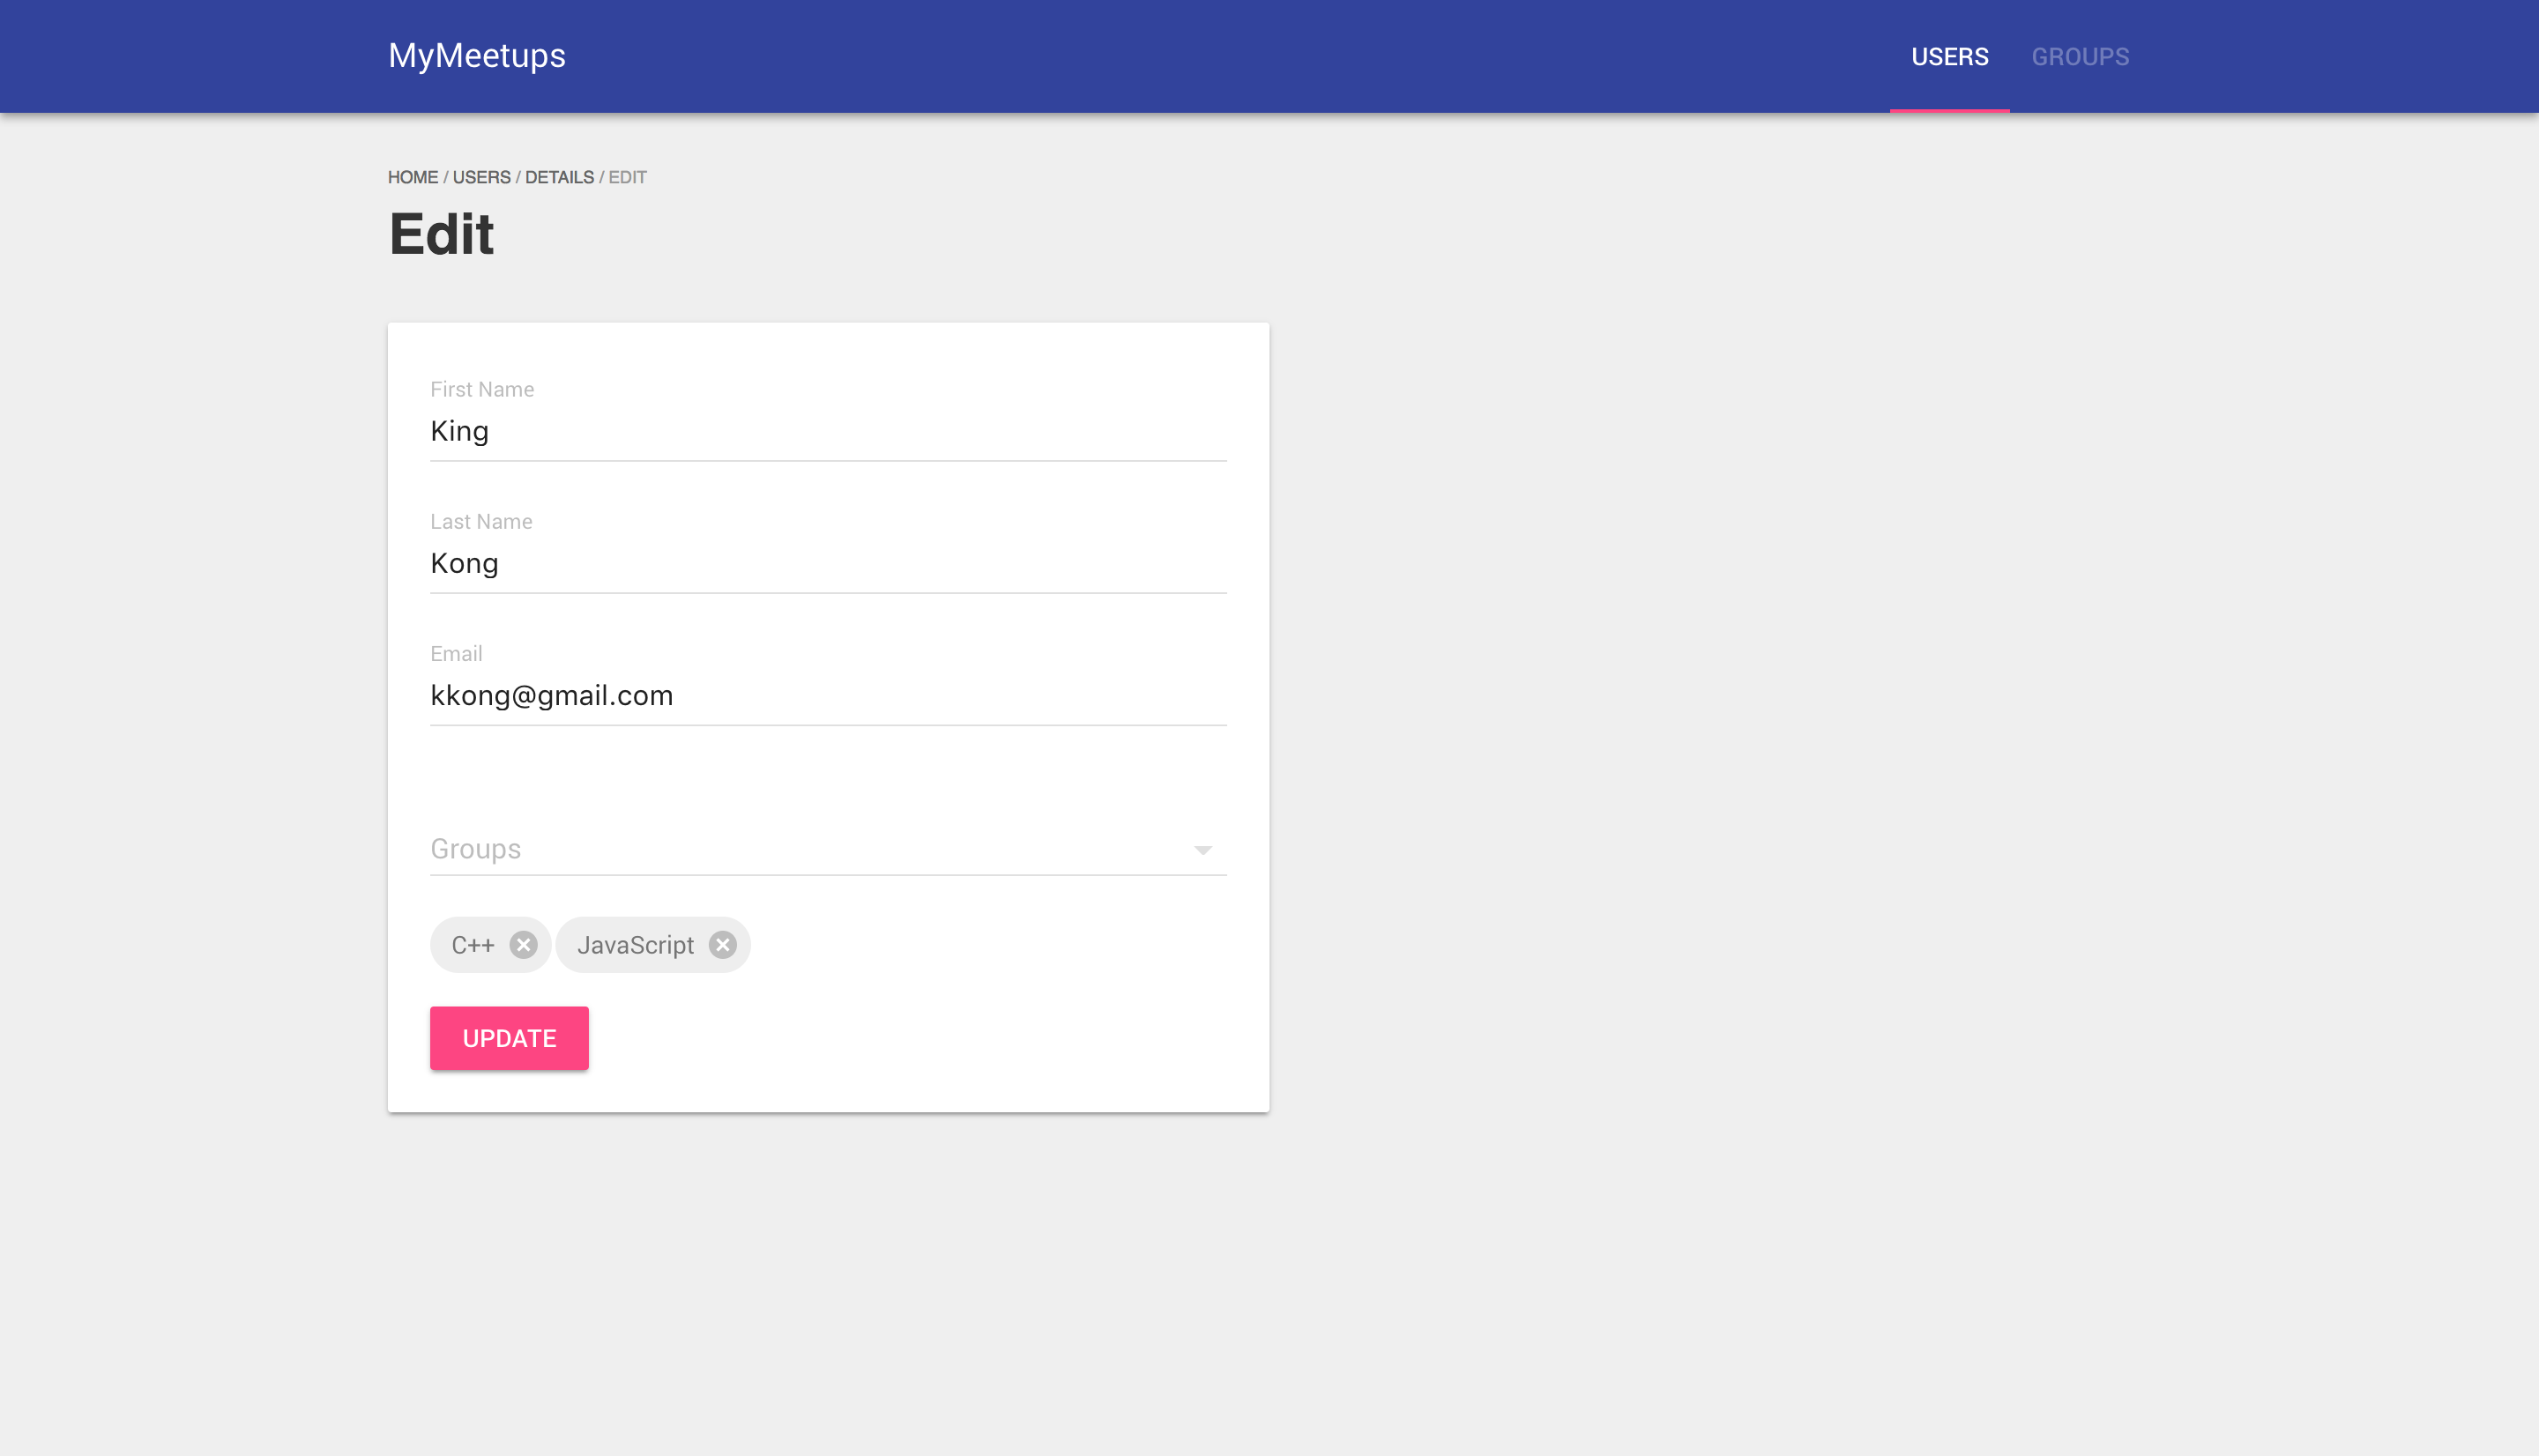Go to MyMeetups home via logo
2539x1456 pixels.
tap(476, 55)
